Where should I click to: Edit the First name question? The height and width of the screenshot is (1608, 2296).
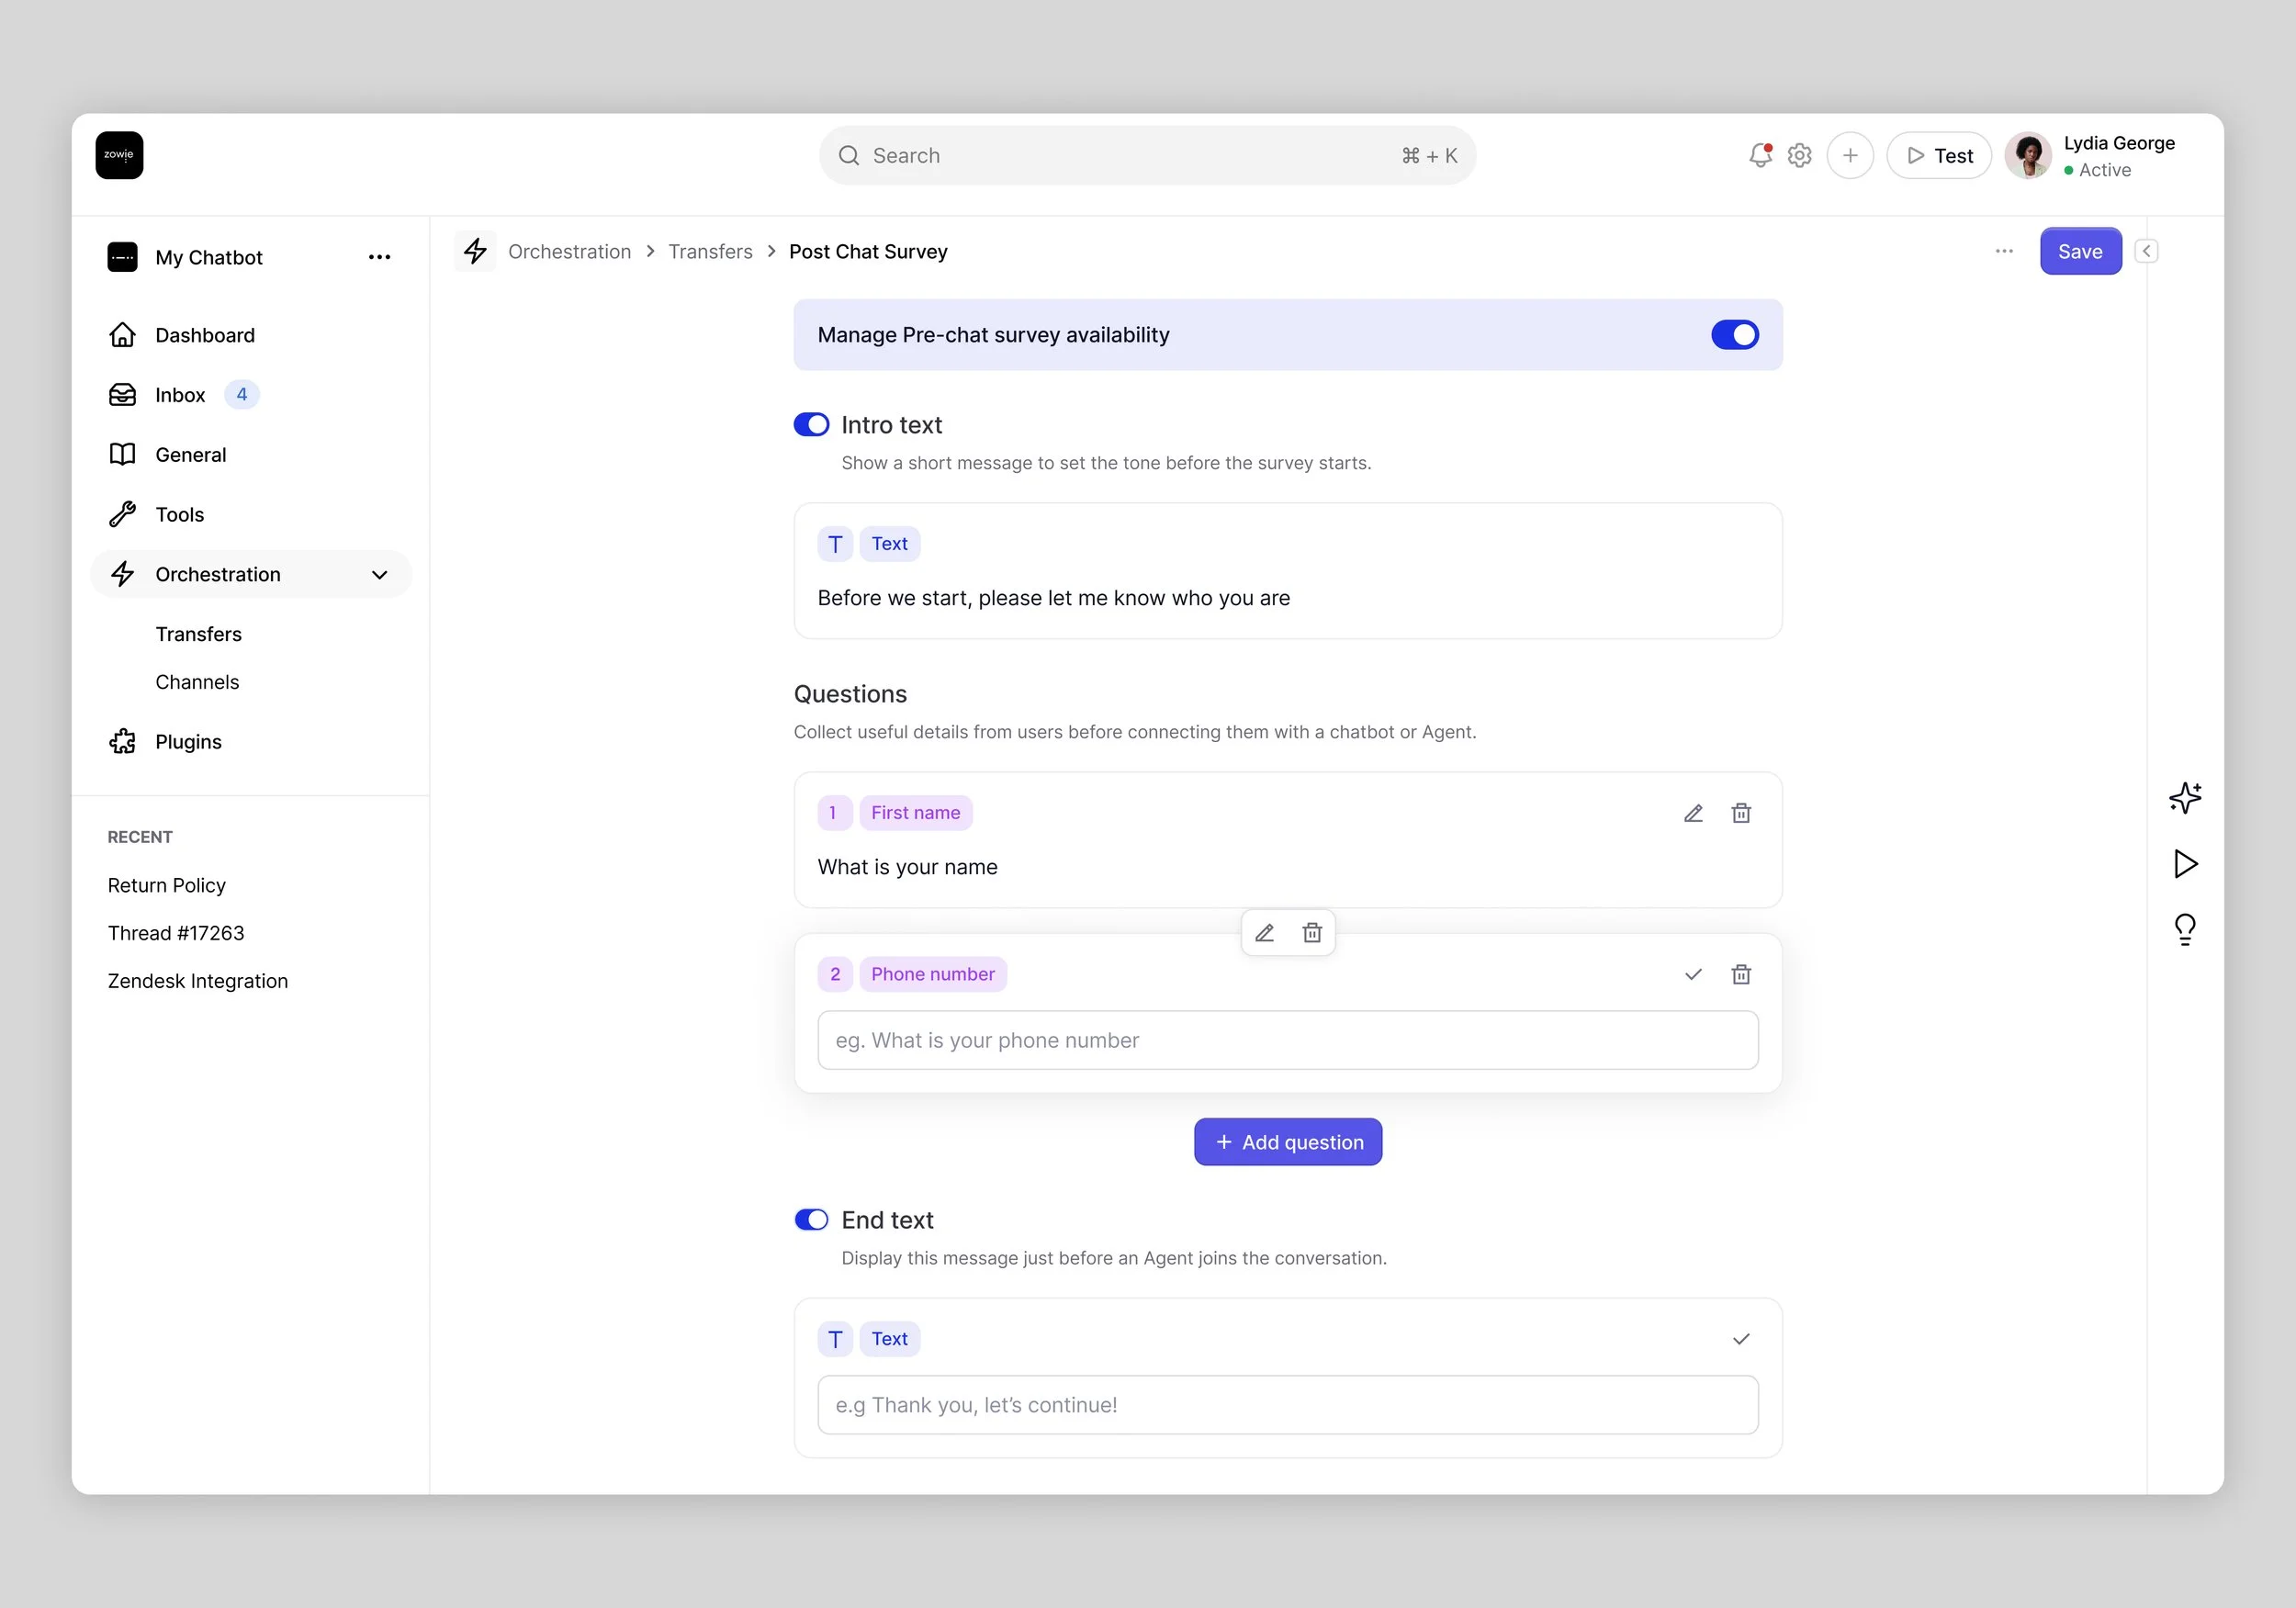1692,813
